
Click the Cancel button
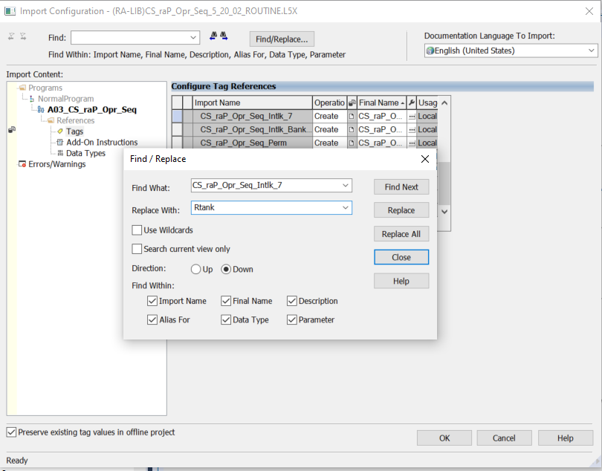pyautogui.click(x=504, y=438)
